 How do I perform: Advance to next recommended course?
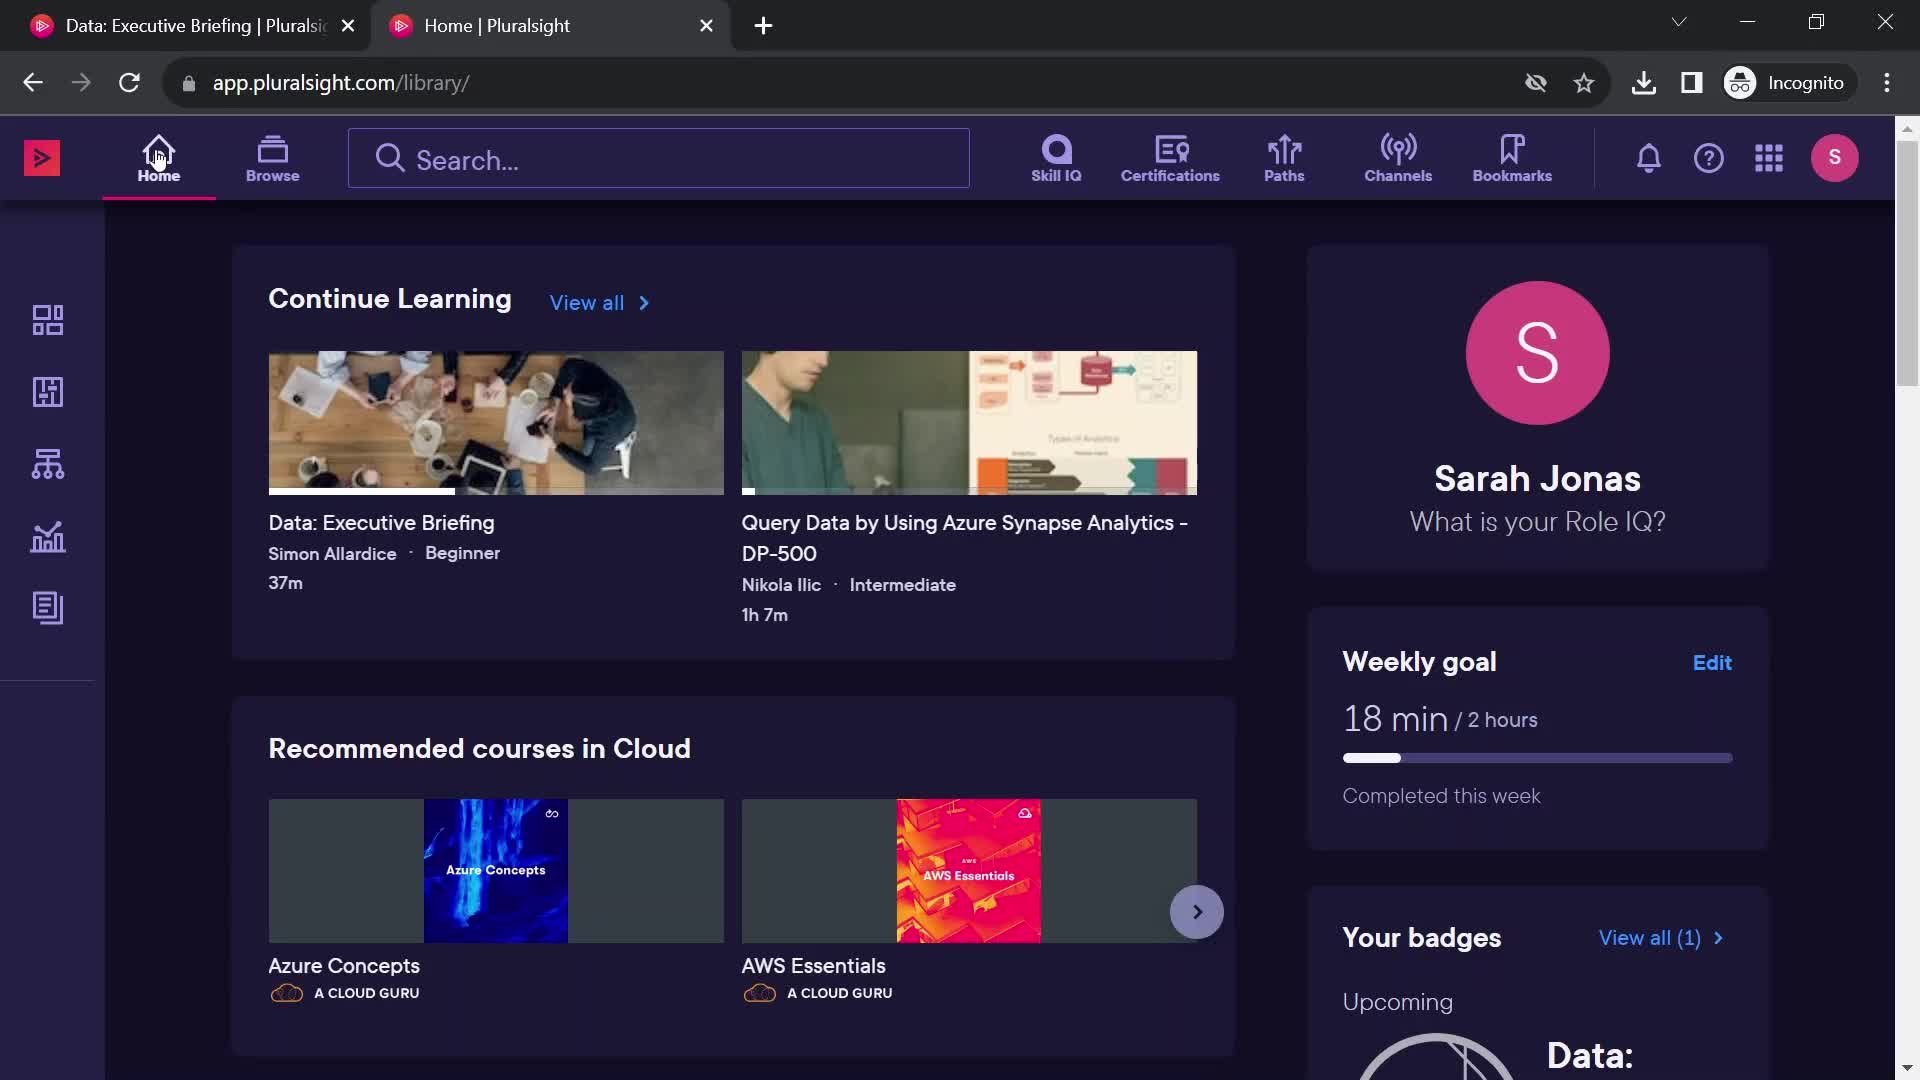1196,911
